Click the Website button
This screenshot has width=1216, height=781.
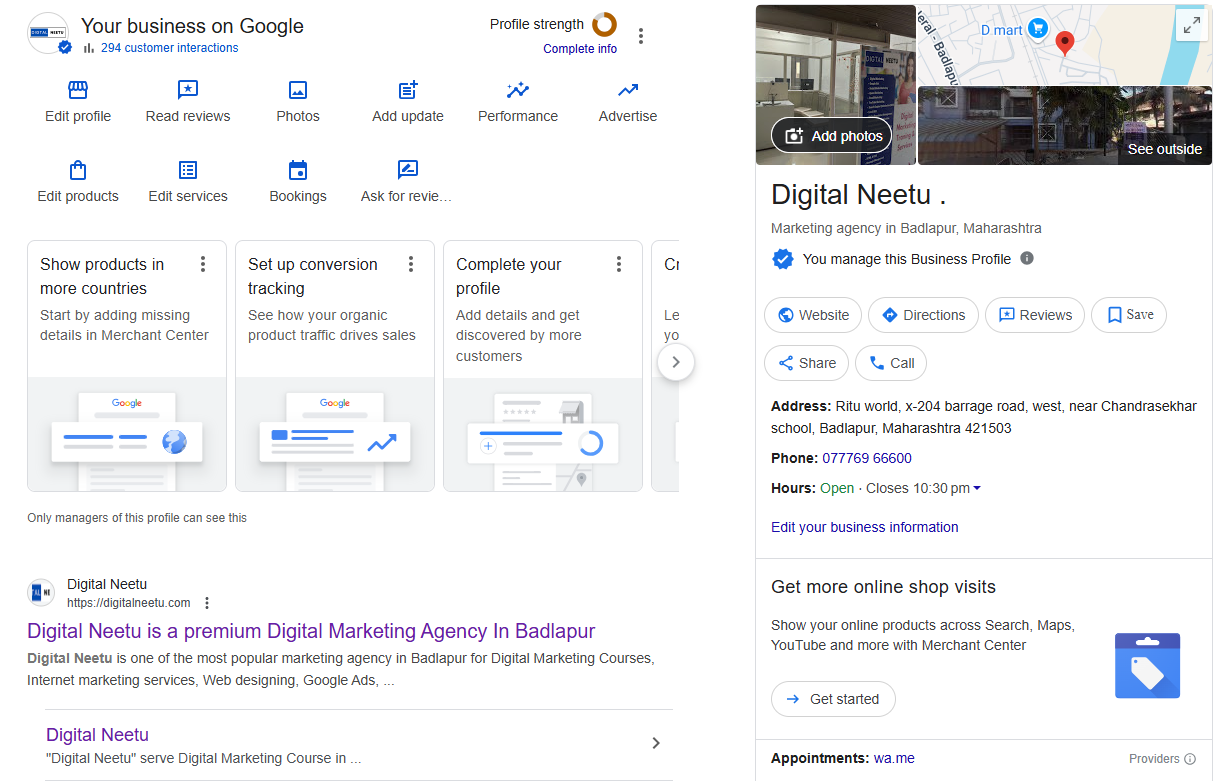[x=813, y=315]
